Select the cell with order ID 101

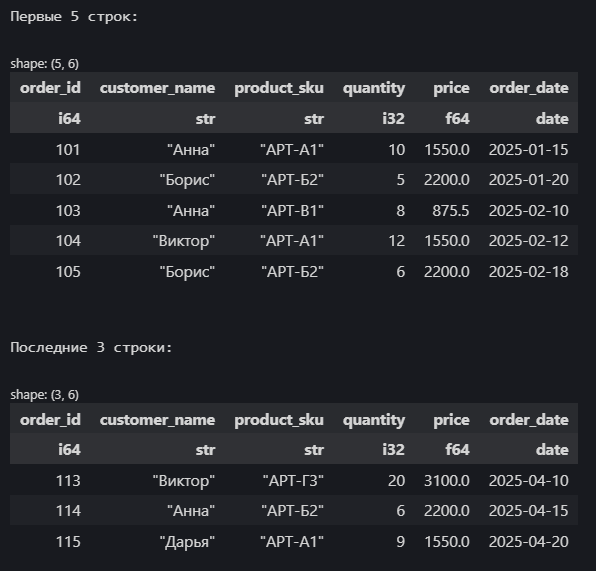tap(68, 149)
